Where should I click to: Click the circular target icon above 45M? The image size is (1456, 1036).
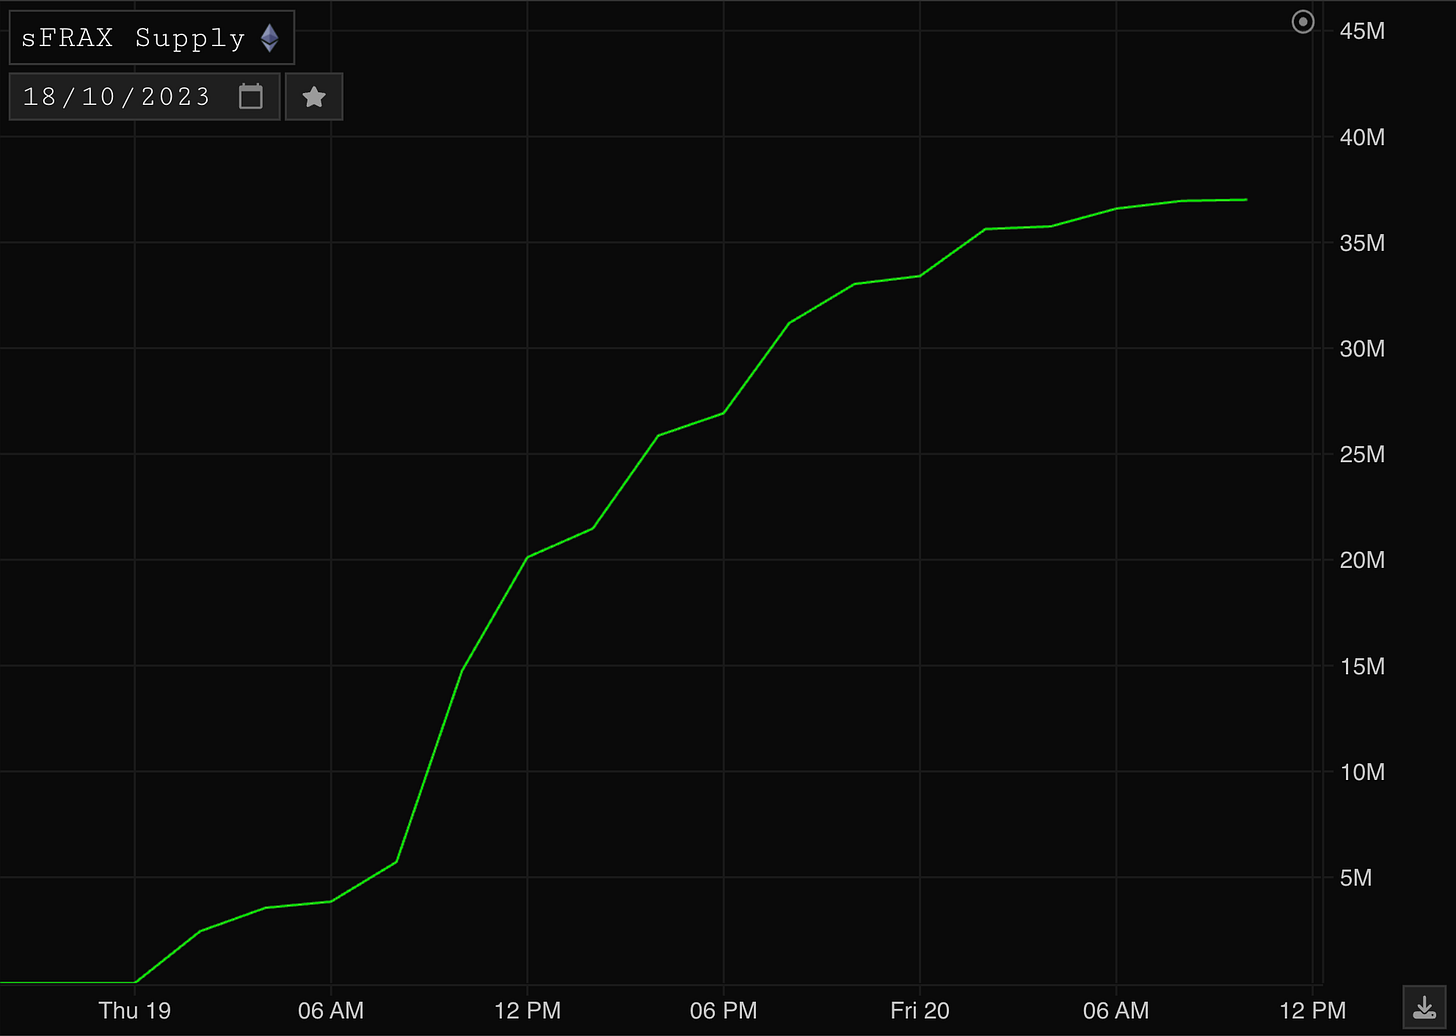click(x=1303, y=21)
